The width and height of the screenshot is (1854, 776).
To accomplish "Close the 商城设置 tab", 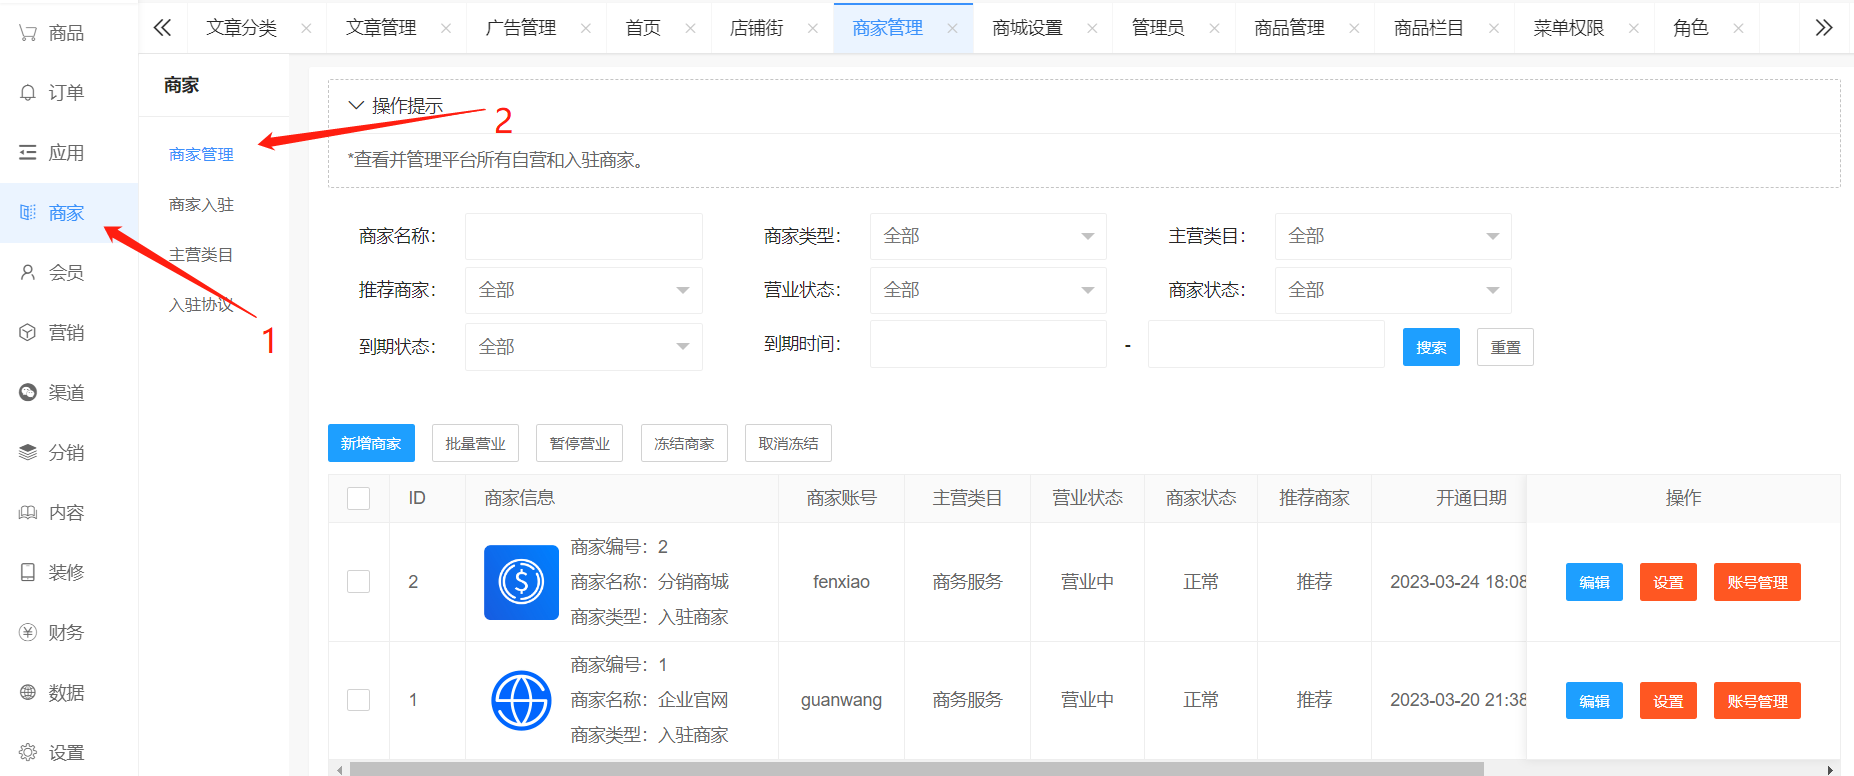I will tap(1092, 29).
